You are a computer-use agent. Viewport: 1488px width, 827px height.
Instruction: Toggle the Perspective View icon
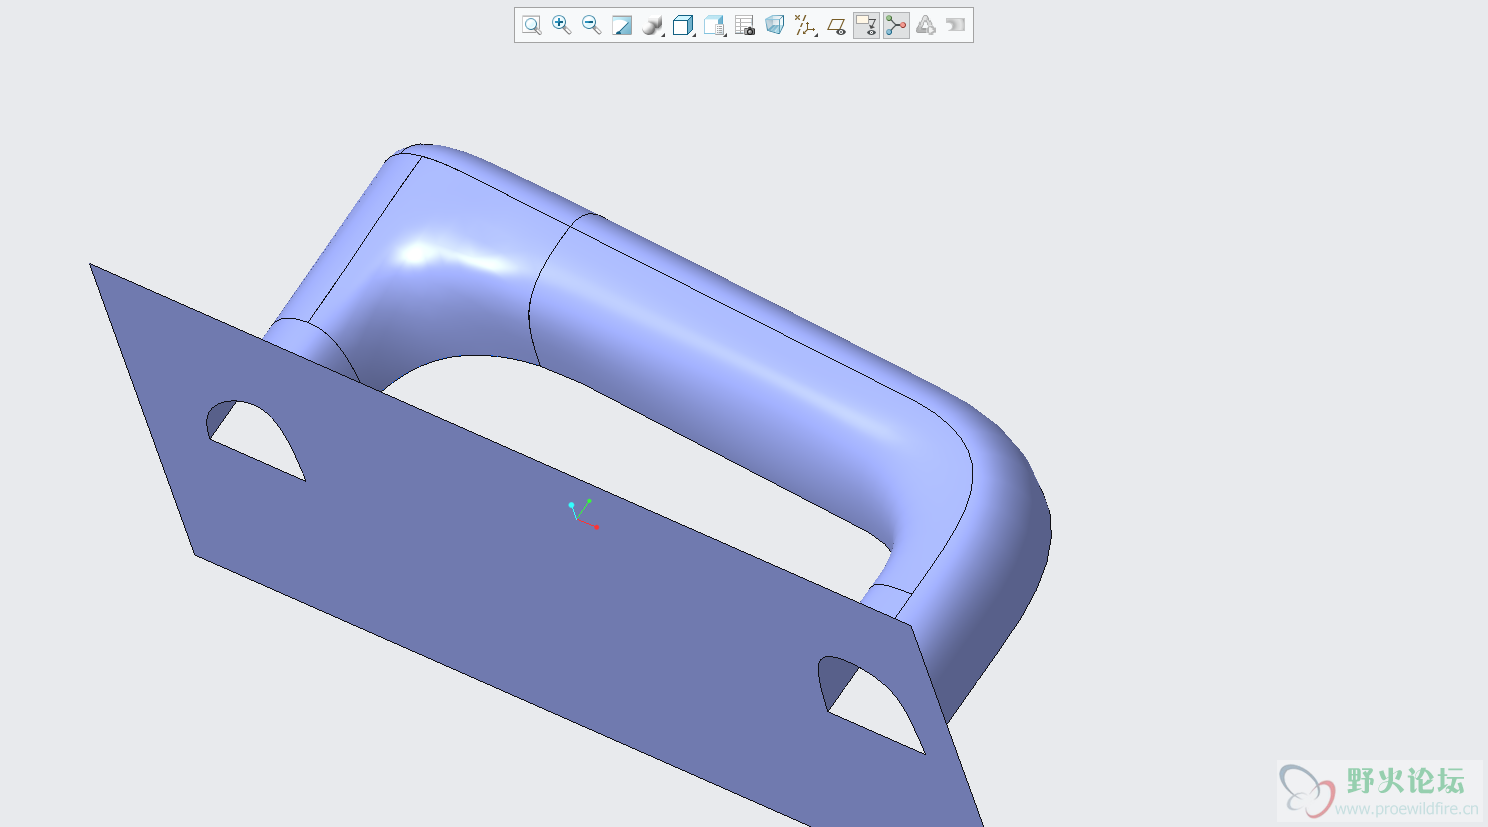(774, 25)
